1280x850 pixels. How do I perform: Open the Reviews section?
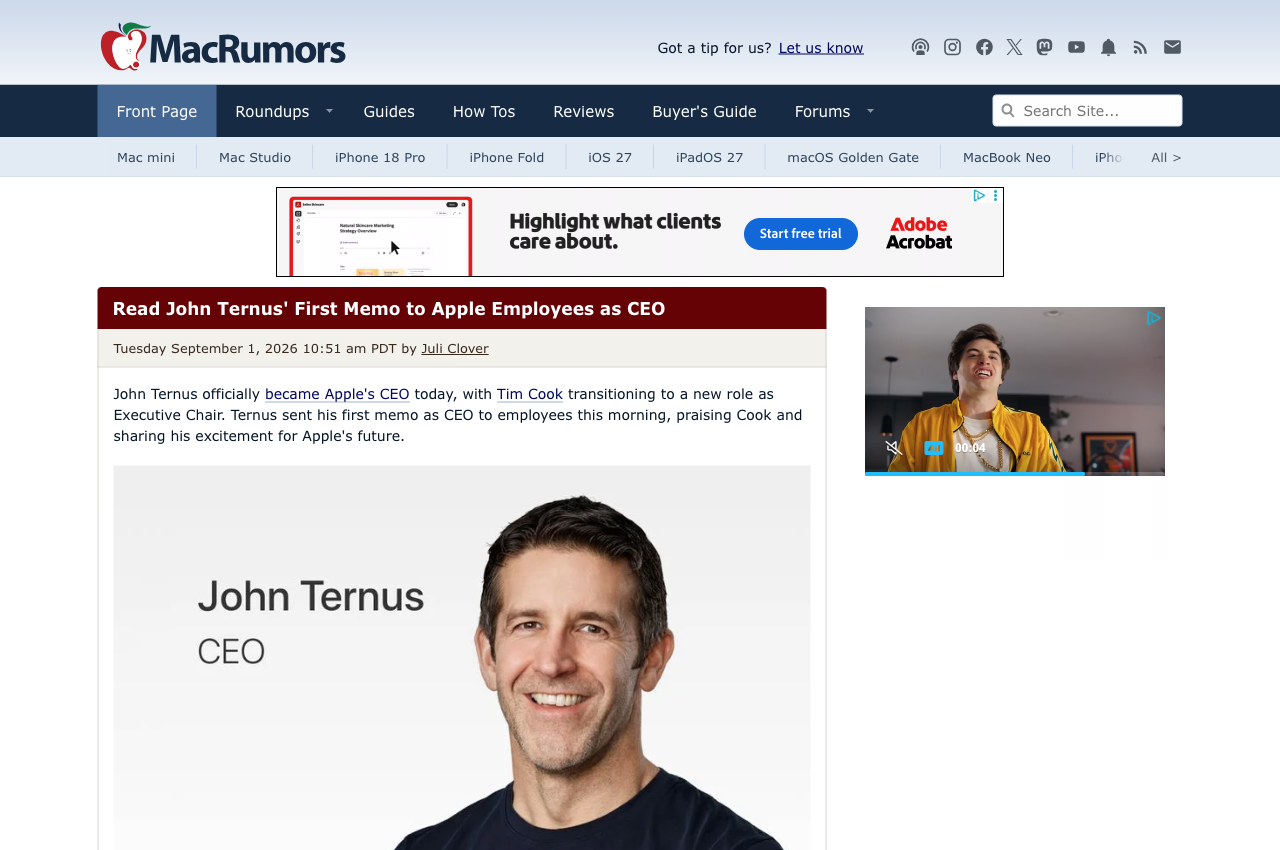pyautogui.click(x=584, y=111)
